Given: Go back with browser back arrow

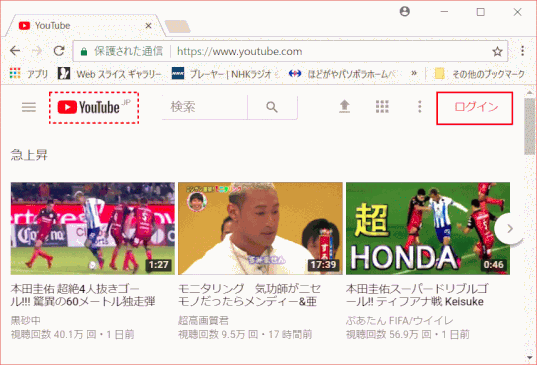Looking at the screenshot, I should pos(15,51).
